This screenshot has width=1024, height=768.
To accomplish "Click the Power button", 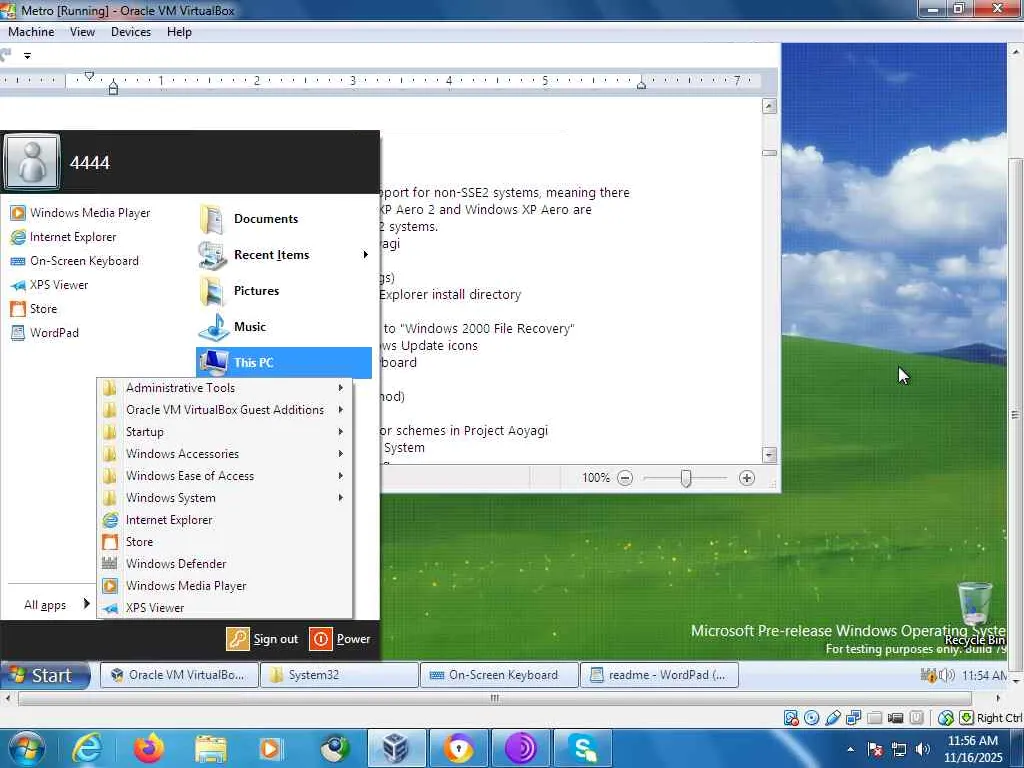I will click(x=340, y=639).
